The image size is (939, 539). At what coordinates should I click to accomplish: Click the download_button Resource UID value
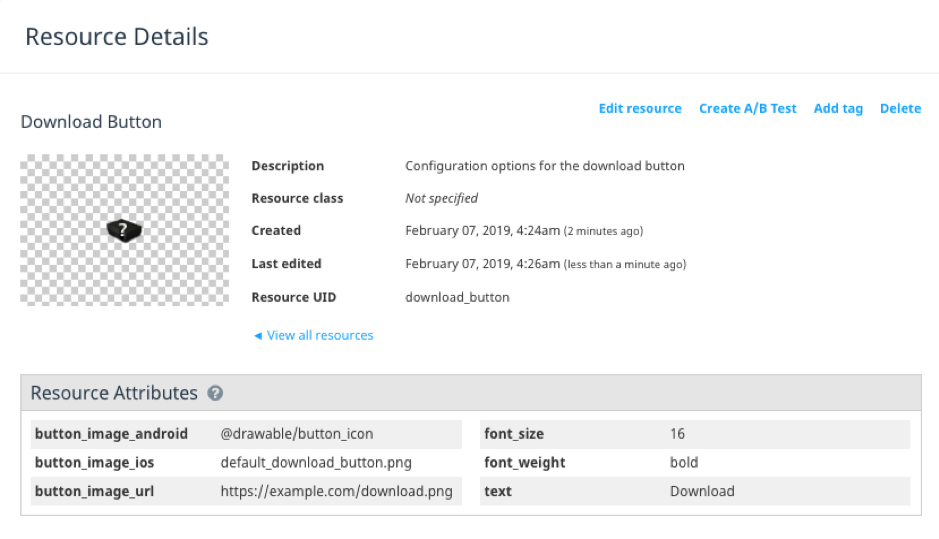457,297
